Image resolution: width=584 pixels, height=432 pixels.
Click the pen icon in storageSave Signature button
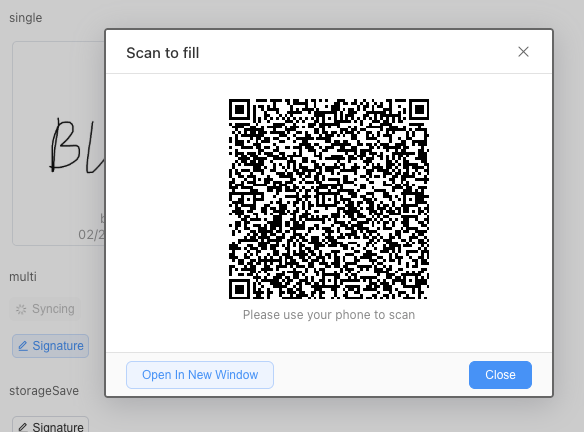click(23, 427)
